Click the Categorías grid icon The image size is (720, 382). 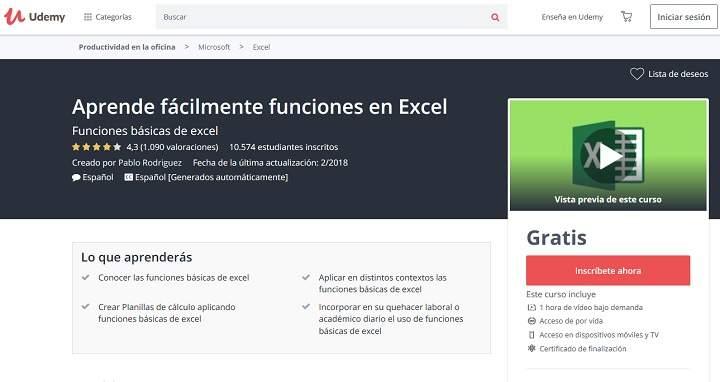click(88, 17)
